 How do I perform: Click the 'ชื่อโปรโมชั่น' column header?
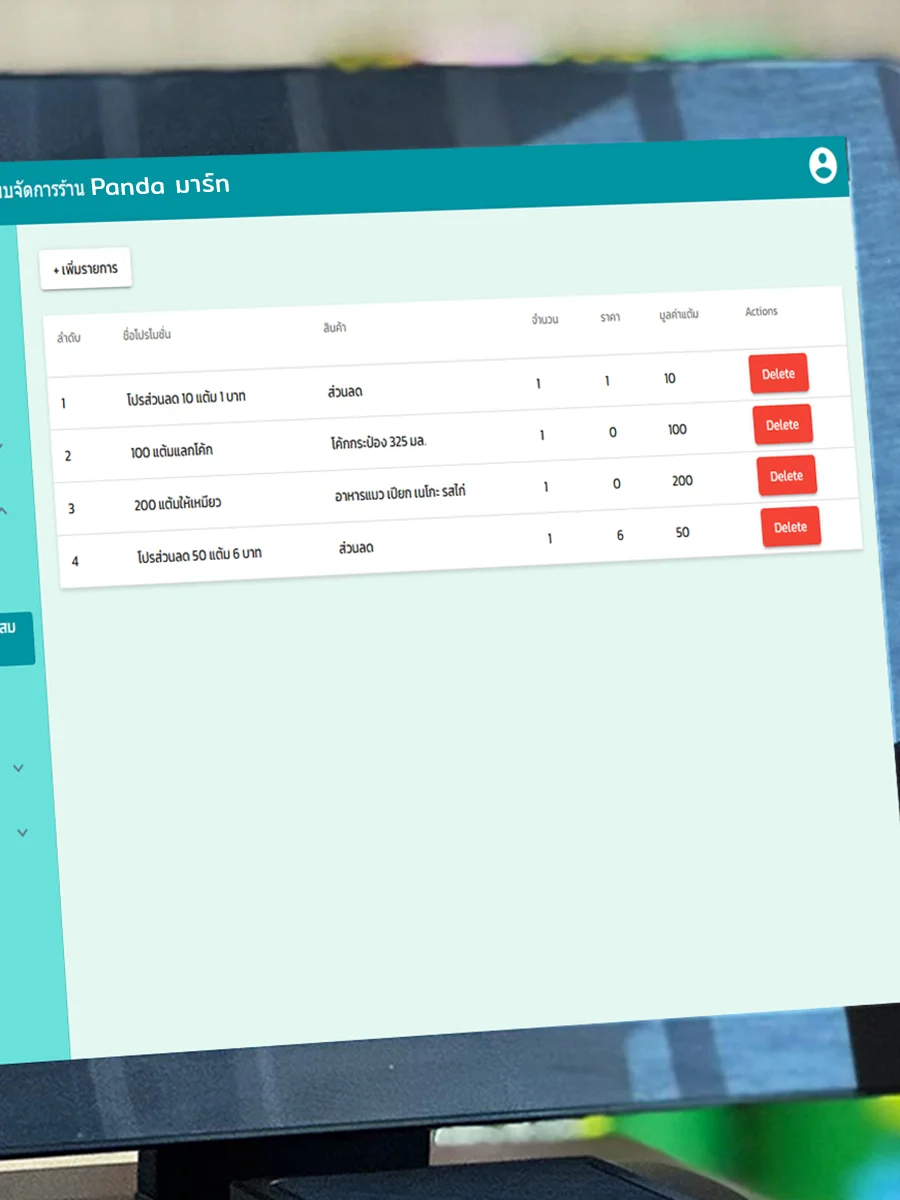coord(146,335)
